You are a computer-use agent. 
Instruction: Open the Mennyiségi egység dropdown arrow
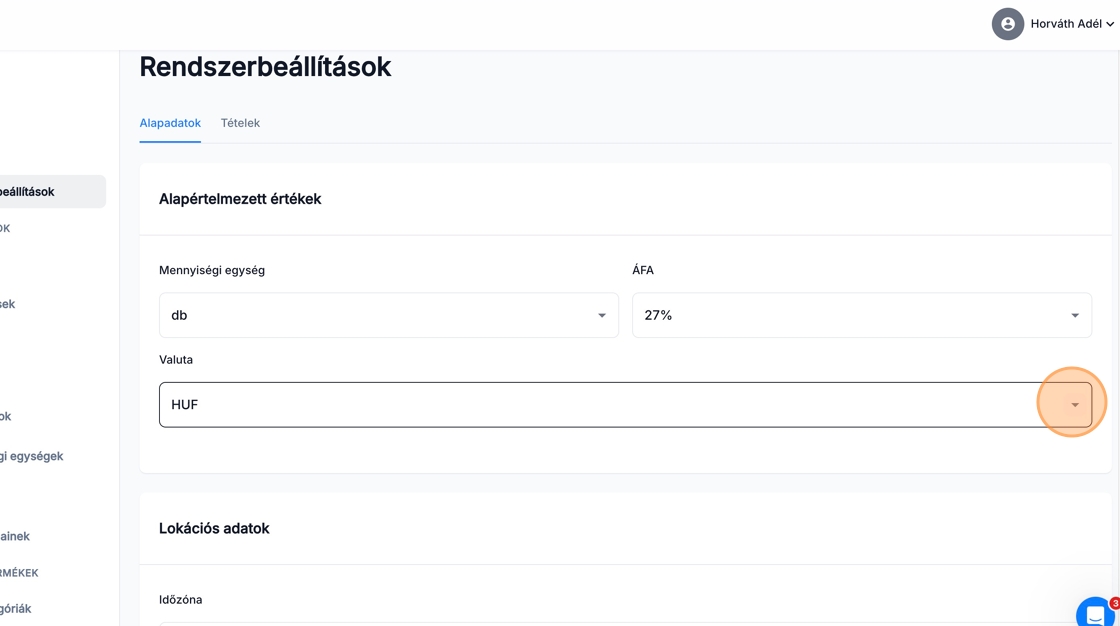[x=602, y=316]
